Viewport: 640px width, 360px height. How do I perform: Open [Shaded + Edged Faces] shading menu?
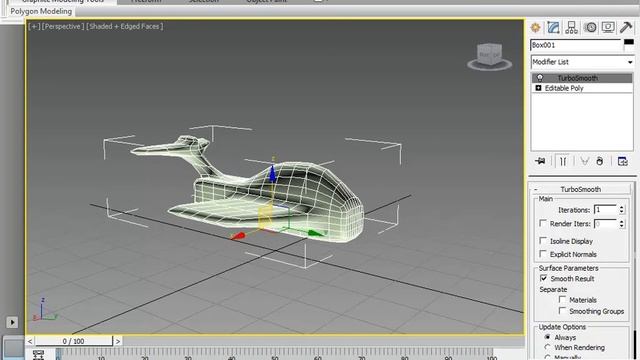tap(124, 26)
